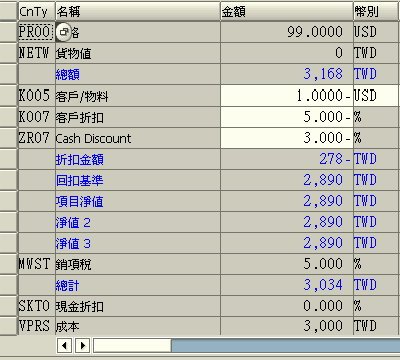Click the 名稱 column header
The width and height of the screenshot is (400, 360).
click(x=137, y=12)
